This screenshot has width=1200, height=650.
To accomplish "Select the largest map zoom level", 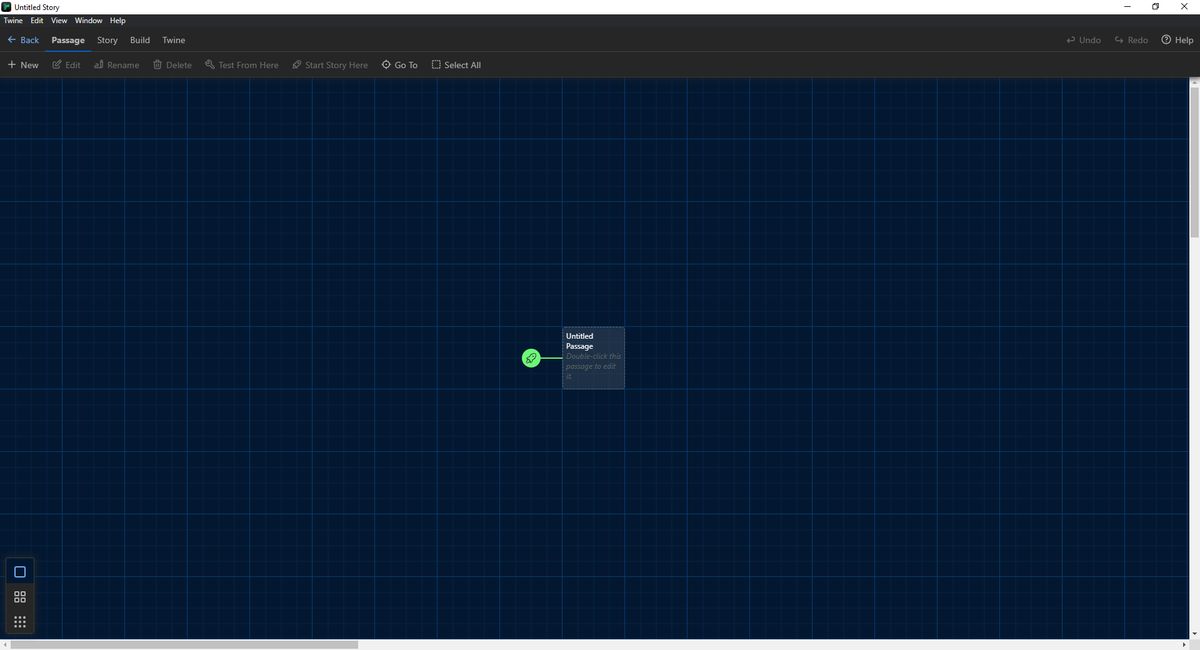I will tap(19, 571).
